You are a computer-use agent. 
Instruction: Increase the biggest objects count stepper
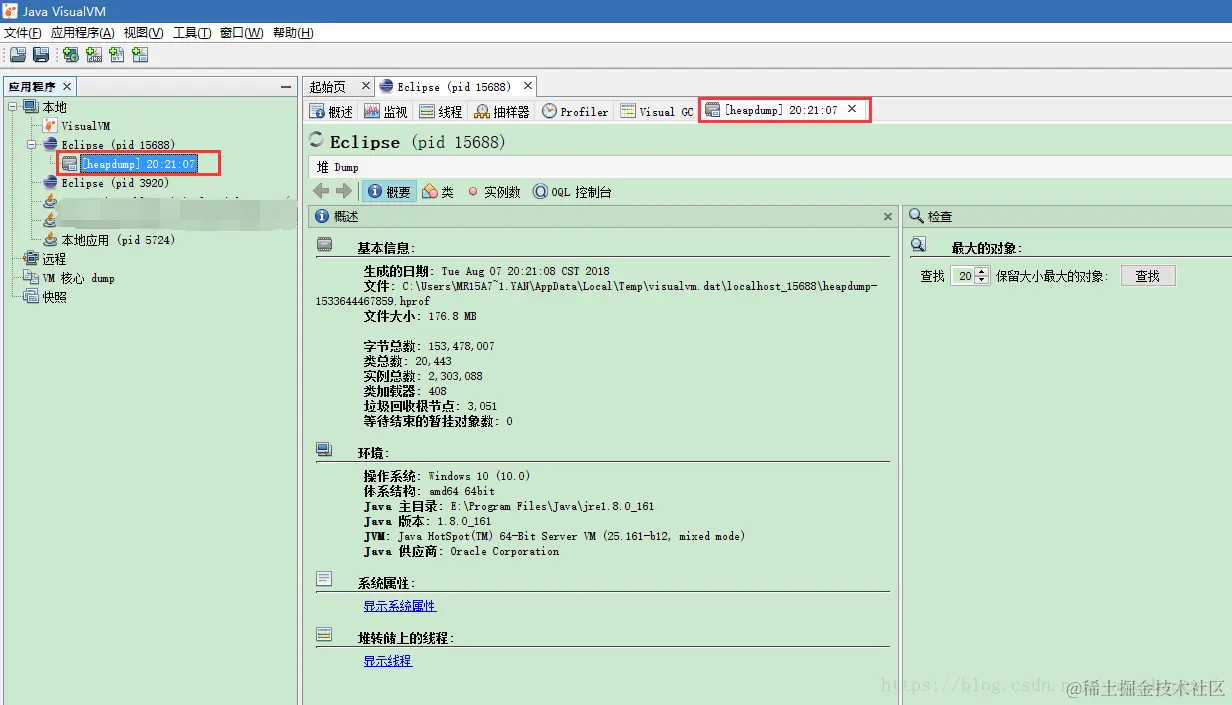coord(983,271)
